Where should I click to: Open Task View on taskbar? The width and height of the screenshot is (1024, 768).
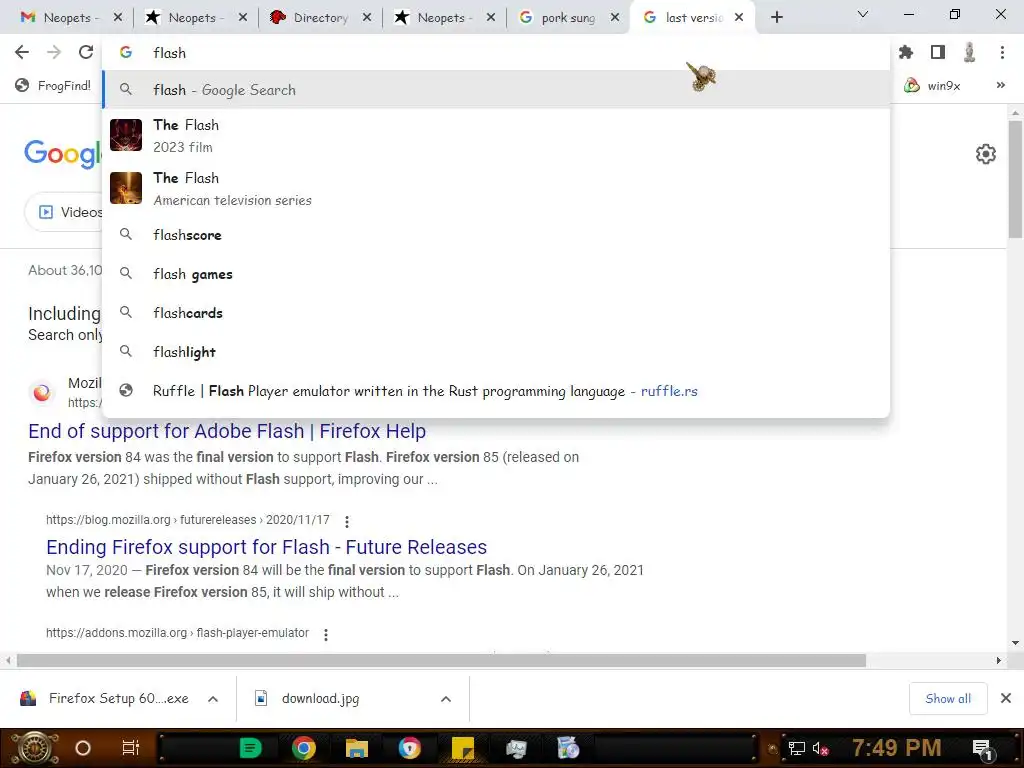131,748
